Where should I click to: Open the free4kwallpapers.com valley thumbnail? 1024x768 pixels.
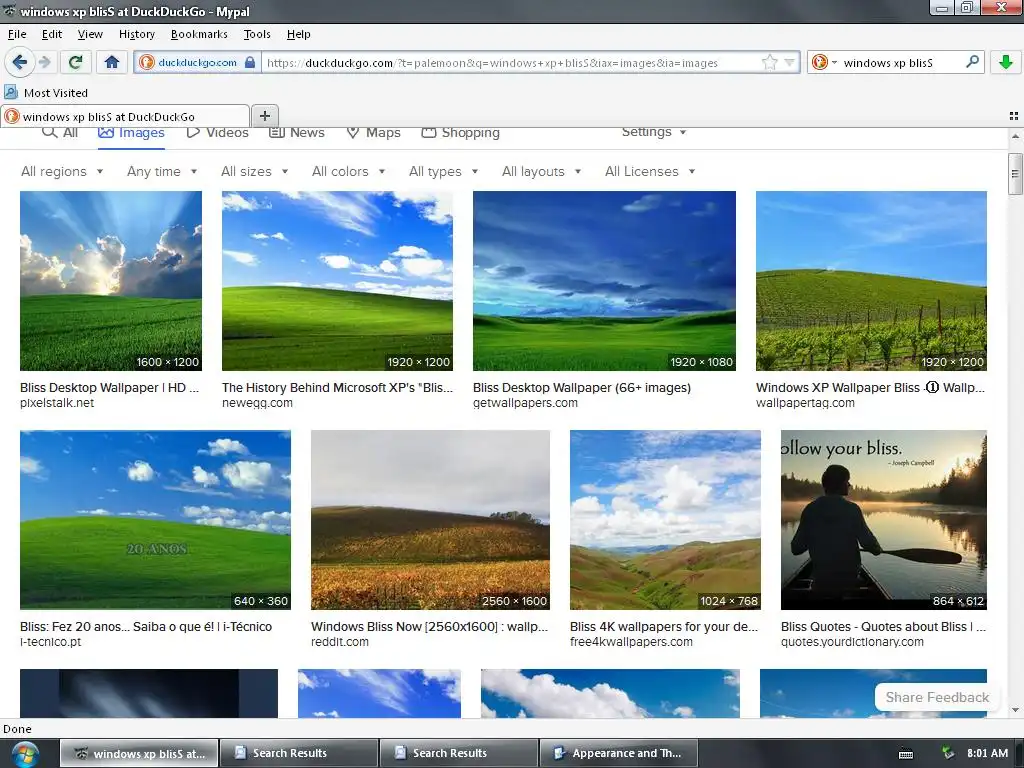pos(665,520)
